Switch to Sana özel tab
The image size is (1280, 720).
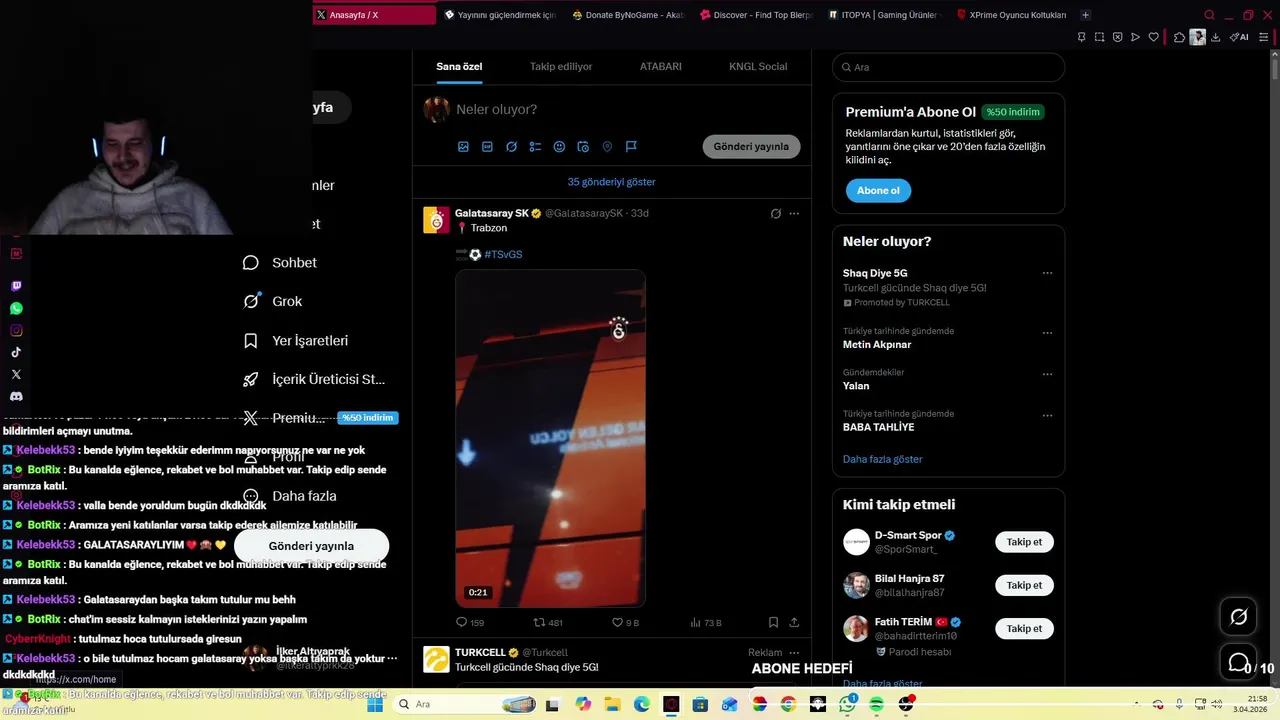(x=459, y=66)
